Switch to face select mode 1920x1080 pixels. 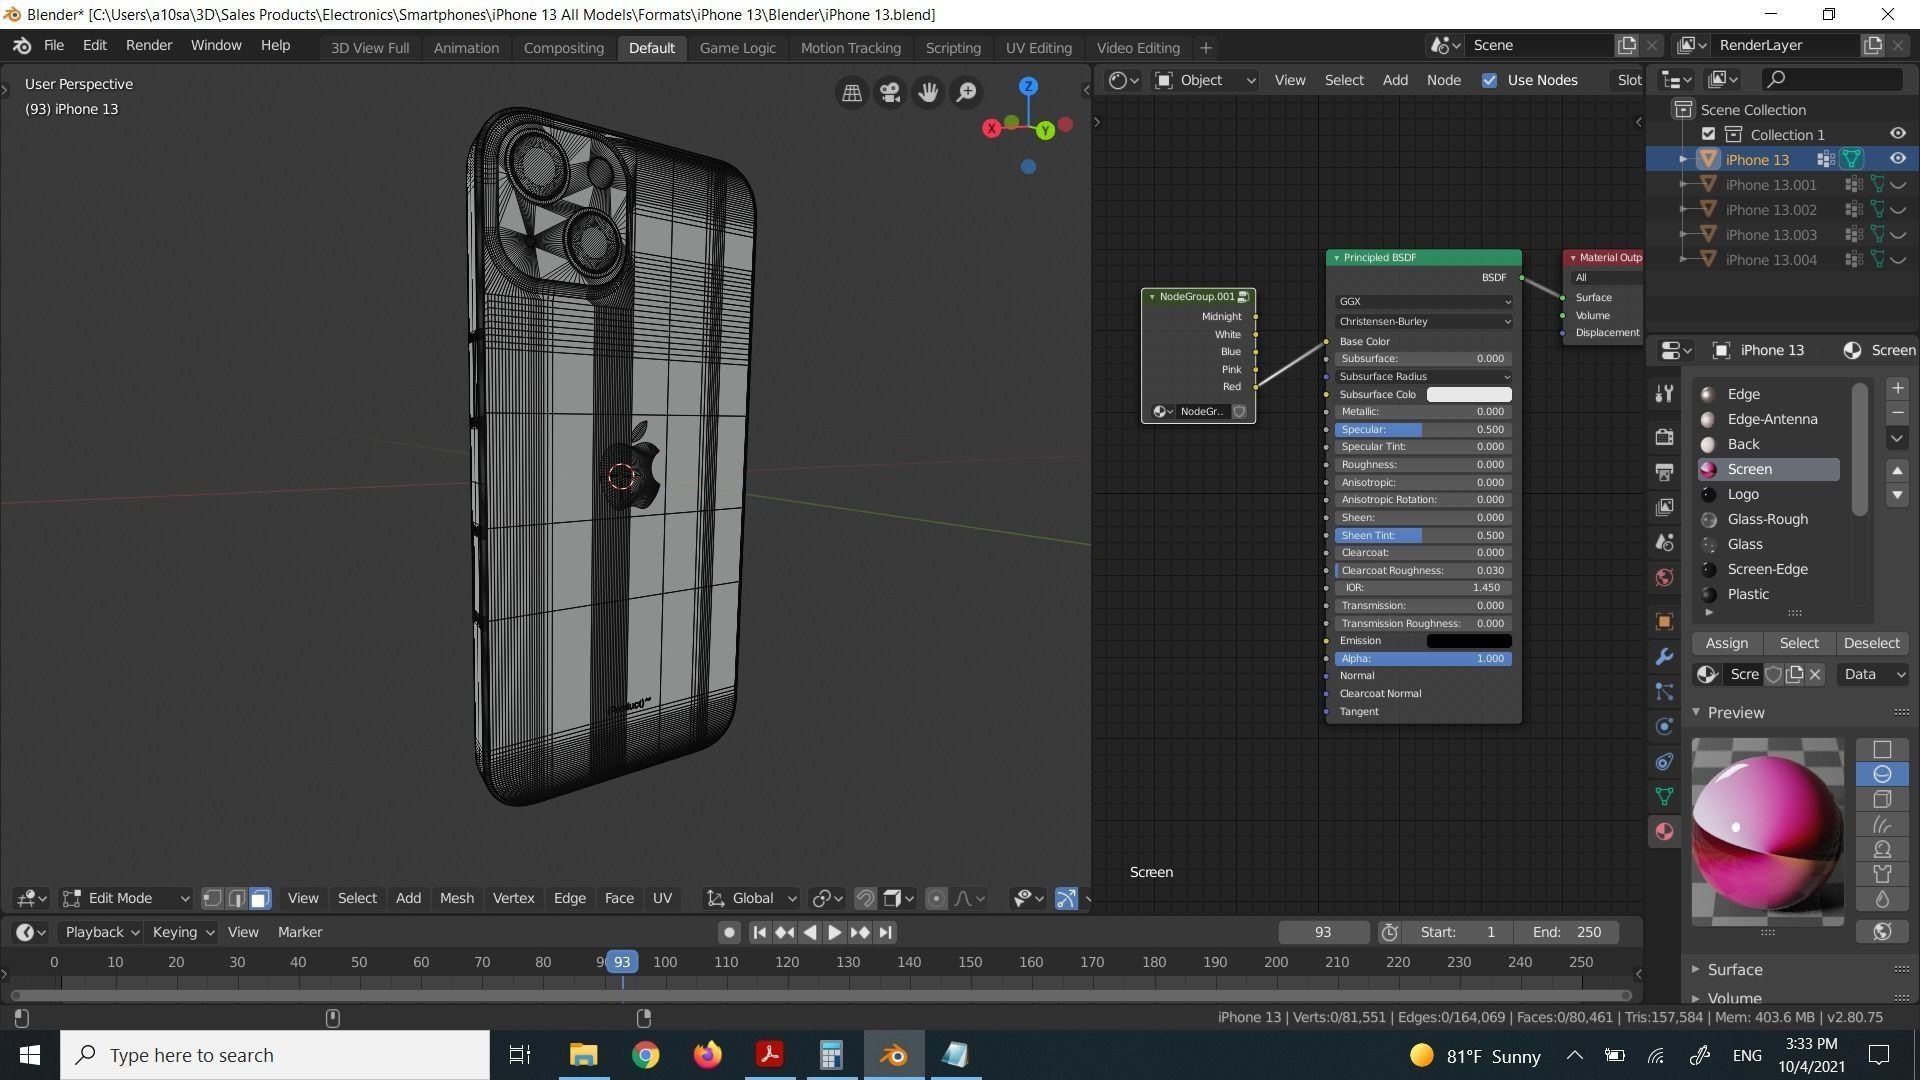point(260,899)
